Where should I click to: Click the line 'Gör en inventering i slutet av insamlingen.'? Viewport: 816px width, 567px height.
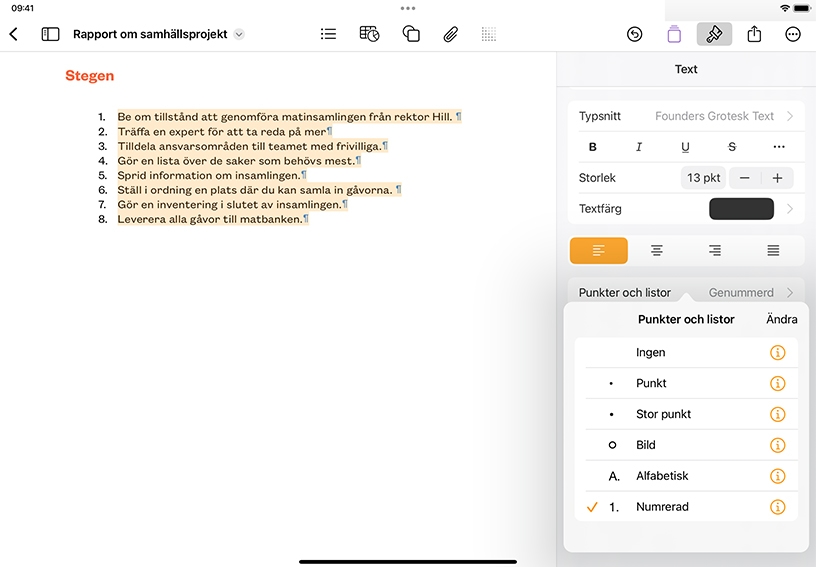point(229,204)
